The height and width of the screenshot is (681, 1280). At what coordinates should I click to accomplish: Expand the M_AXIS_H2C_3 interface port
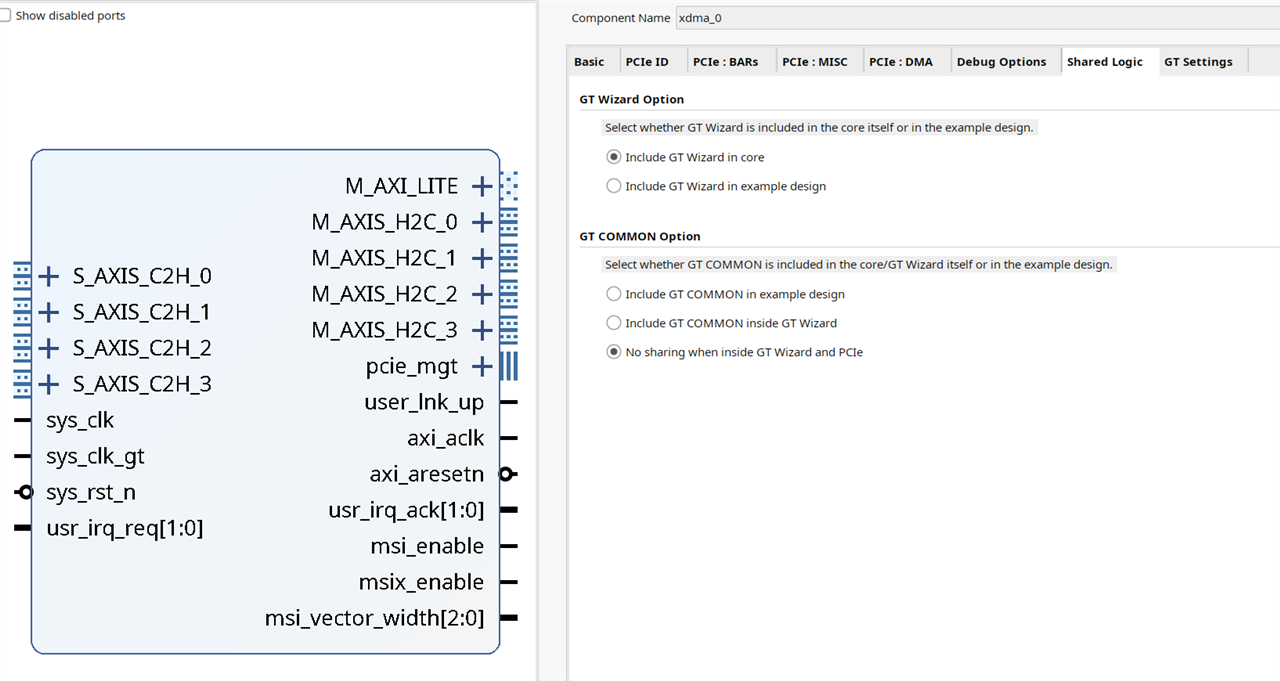[482, 330]
